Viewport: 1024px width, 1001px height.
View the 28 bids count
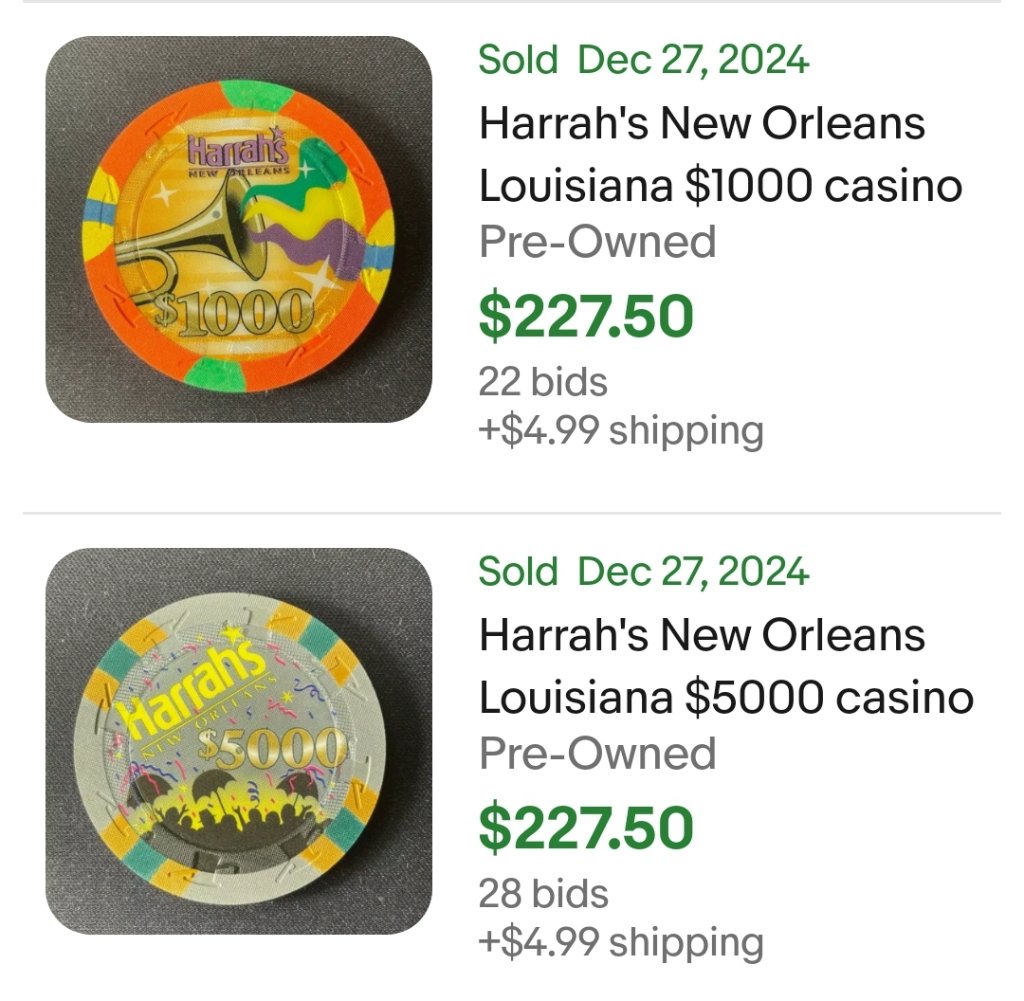click(542, 893)
